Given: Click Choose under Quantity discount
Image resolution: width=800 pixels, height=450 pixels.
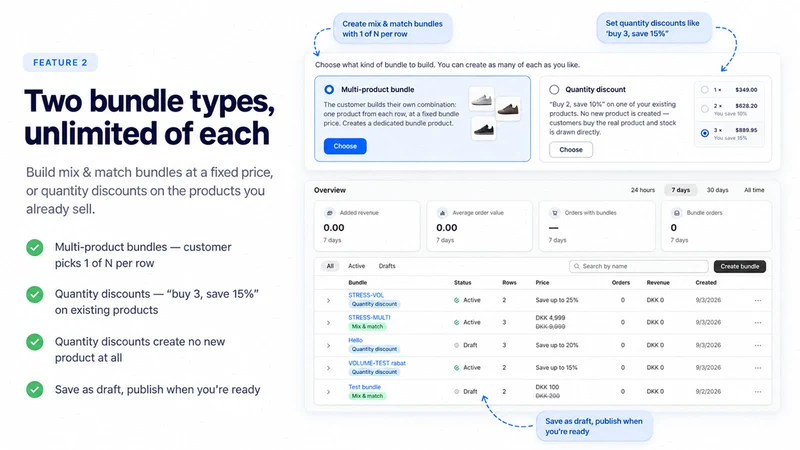Looking at the screenshot, I should 571,149.
